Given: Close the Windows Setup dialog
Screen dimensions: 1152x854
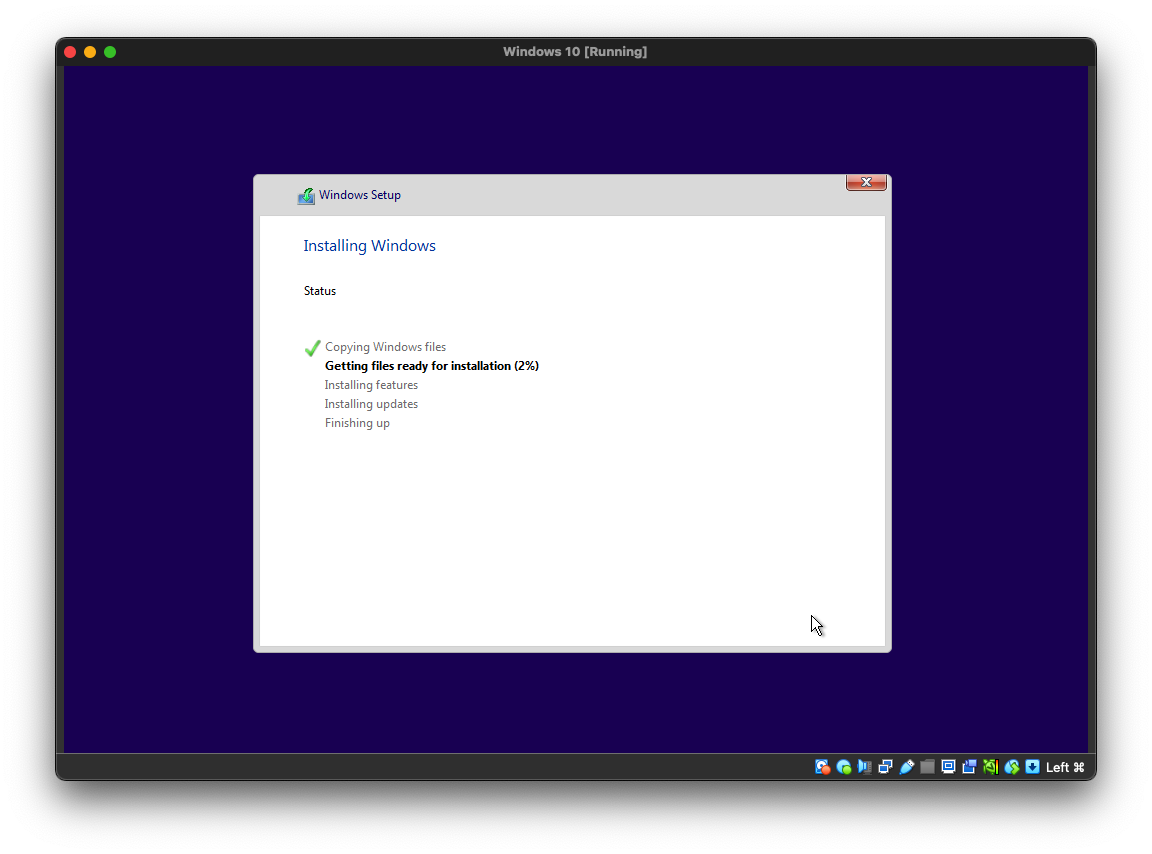Looking at the screenshot, I should [x=866, y=182].
